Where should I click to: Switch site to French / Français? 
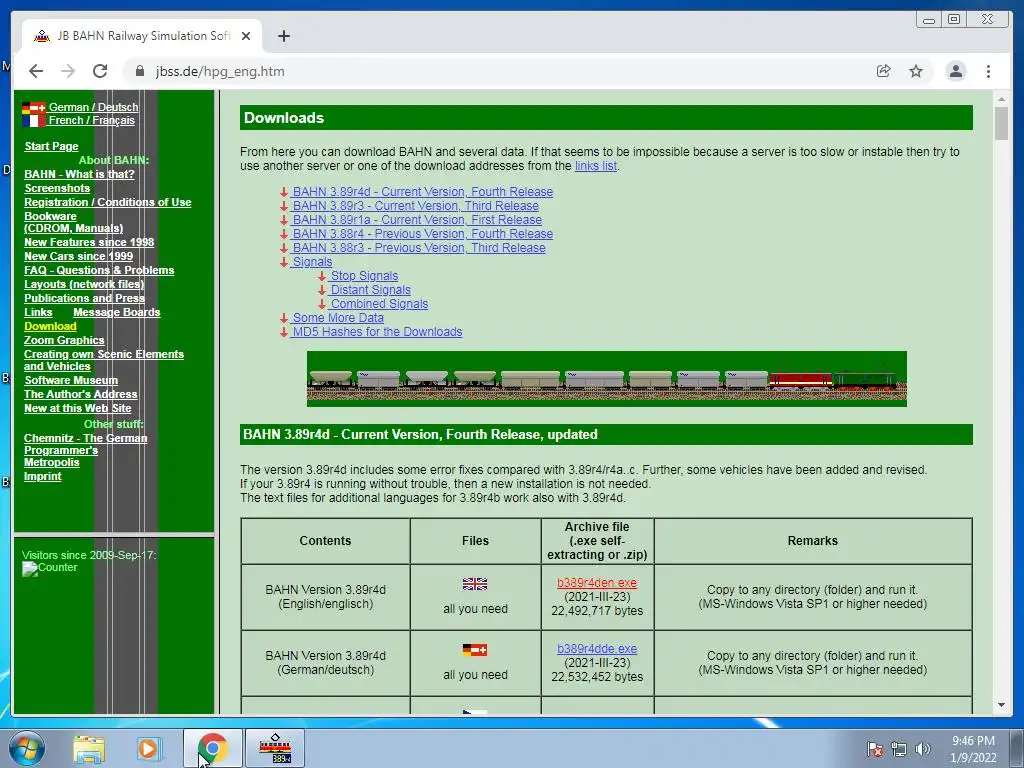pos(91,120)
